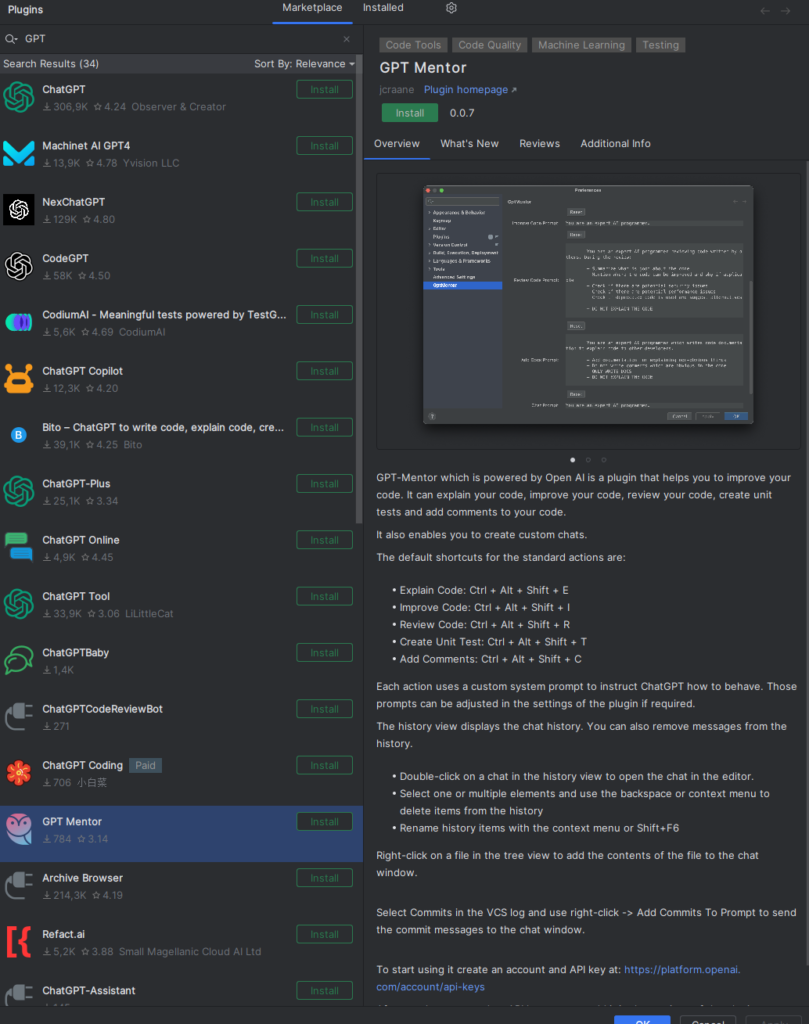Open the Additional Info tab

point(615,143)
